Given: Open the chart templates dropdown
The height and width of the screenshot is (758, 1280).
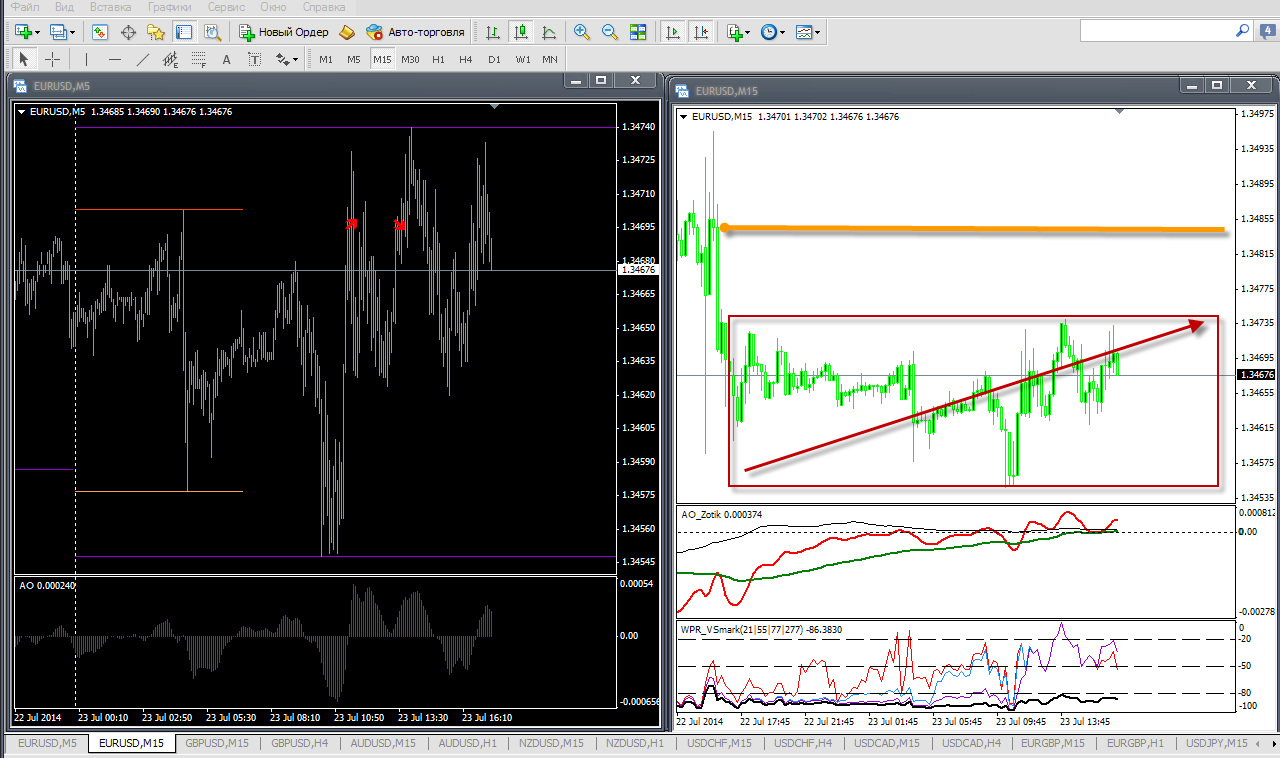Looking at the screenshot, I should click(x=808, y=32).
